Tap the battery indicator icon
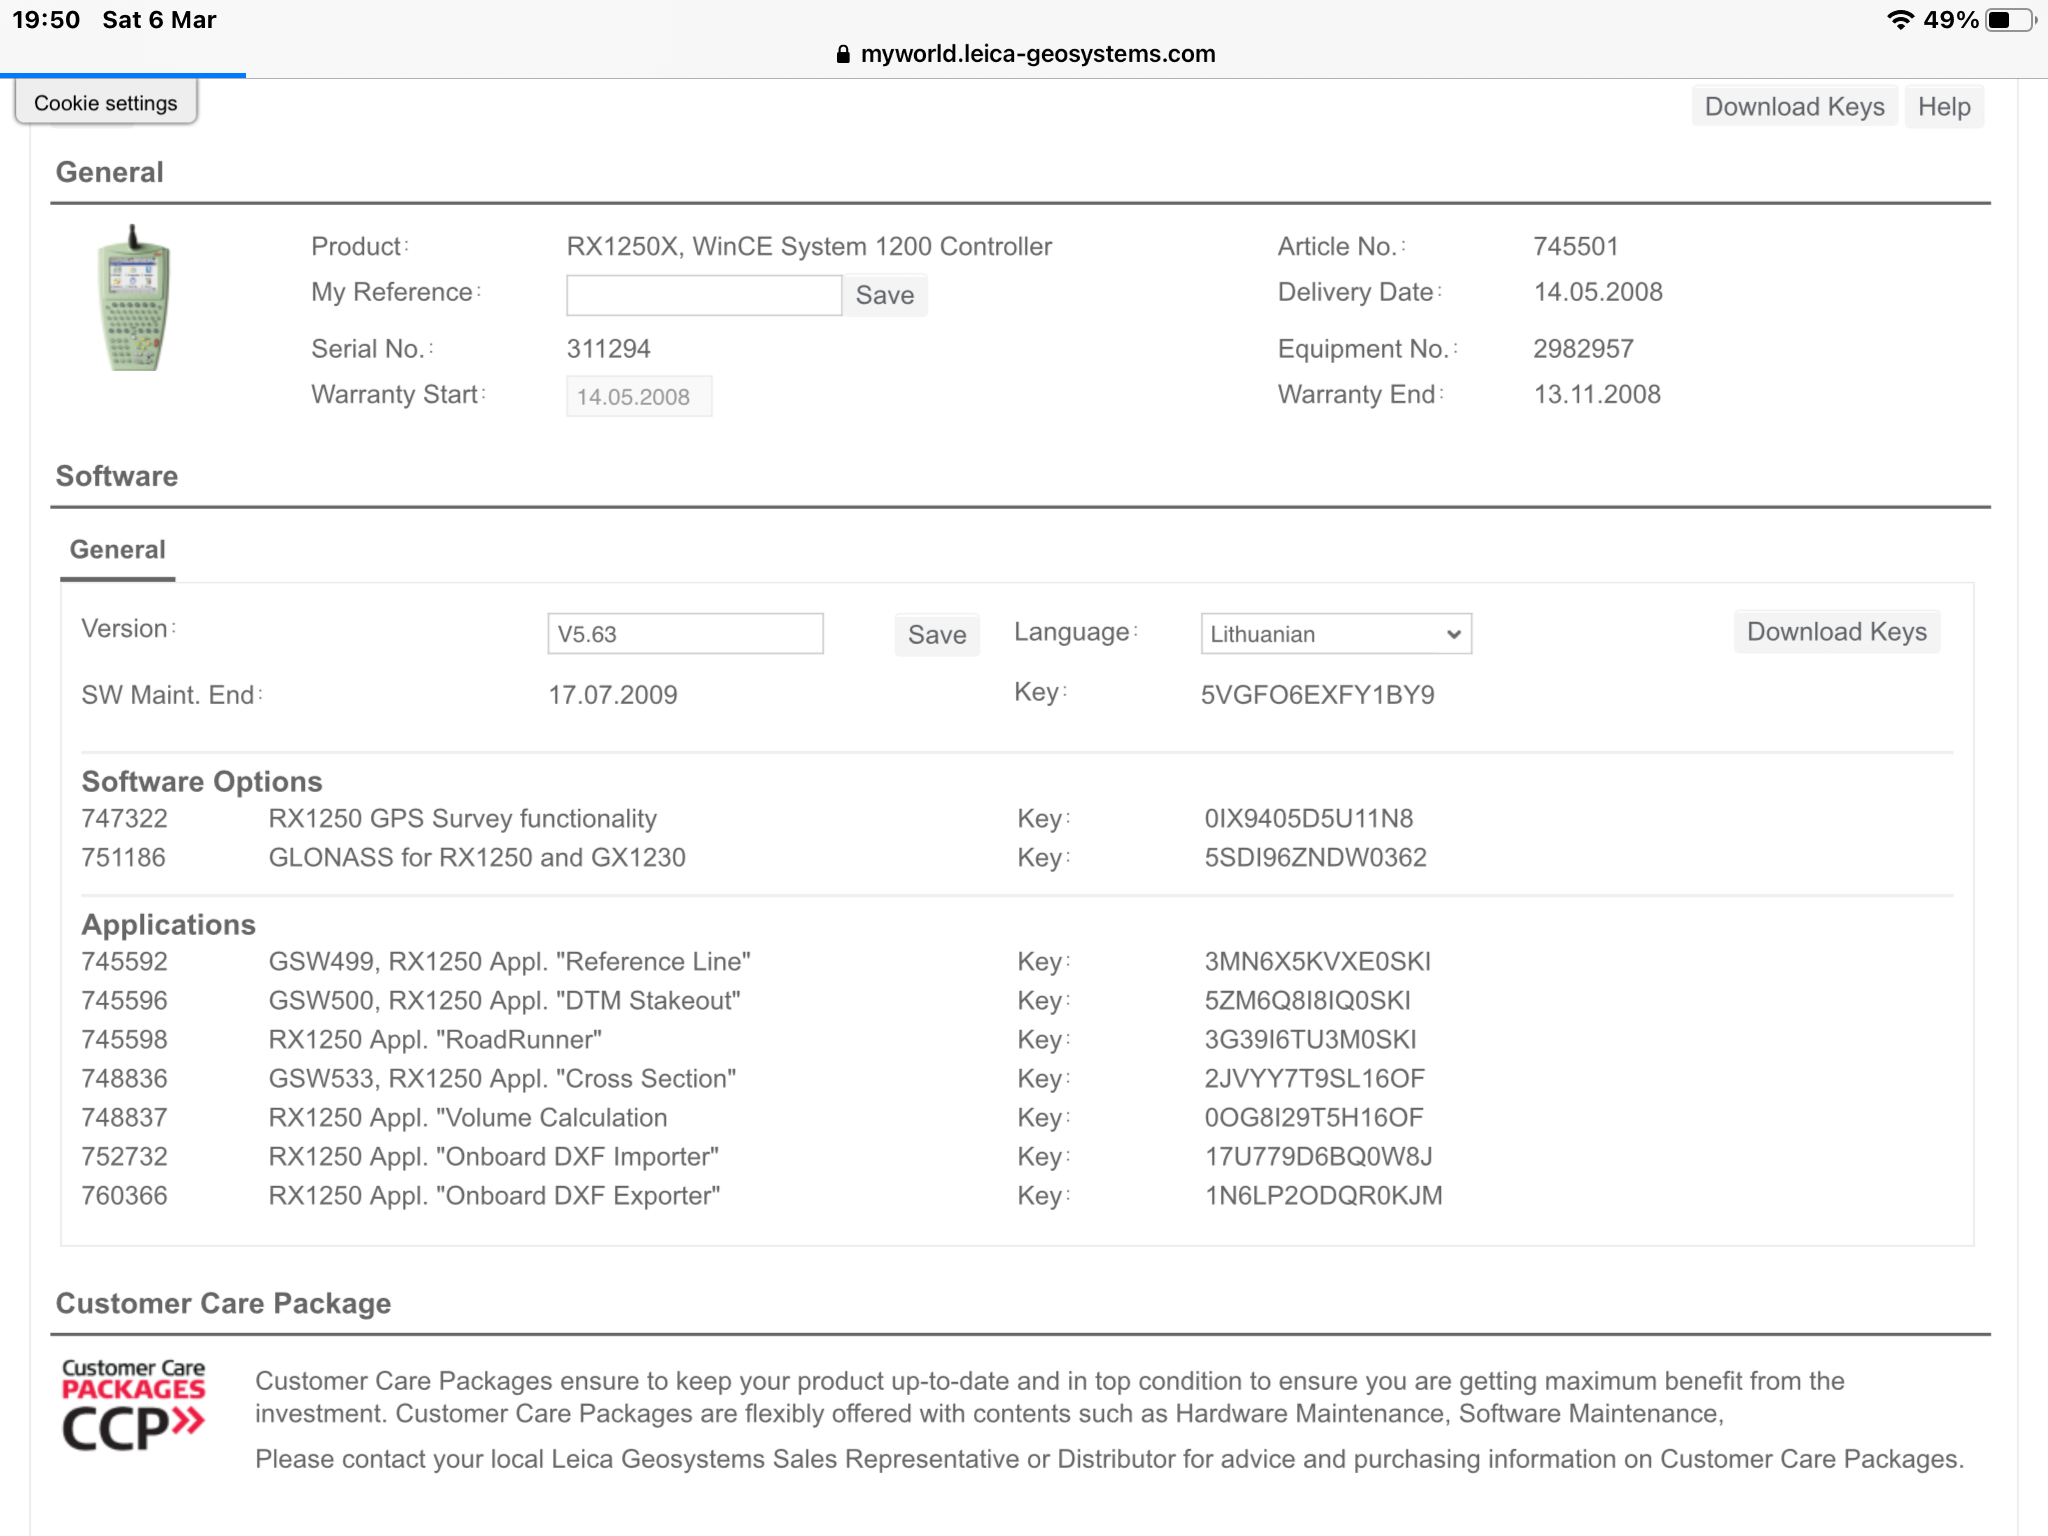This screenshot has height=1536, width=2048. pyautogui.click(x=2010, y=20)
